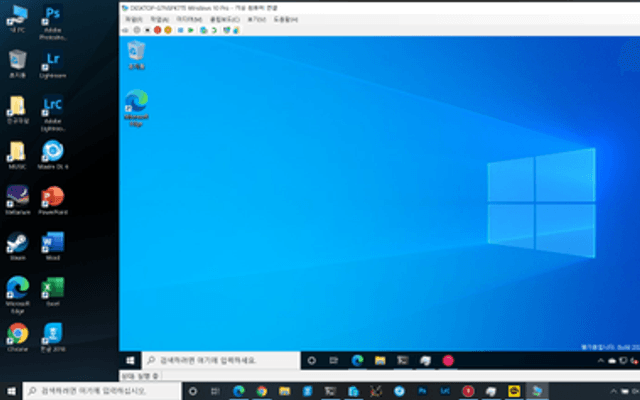Select the Lightroom (Lr) desktop shortcut
The height and width of the screenshot is (400, 640).
[53, 64]
